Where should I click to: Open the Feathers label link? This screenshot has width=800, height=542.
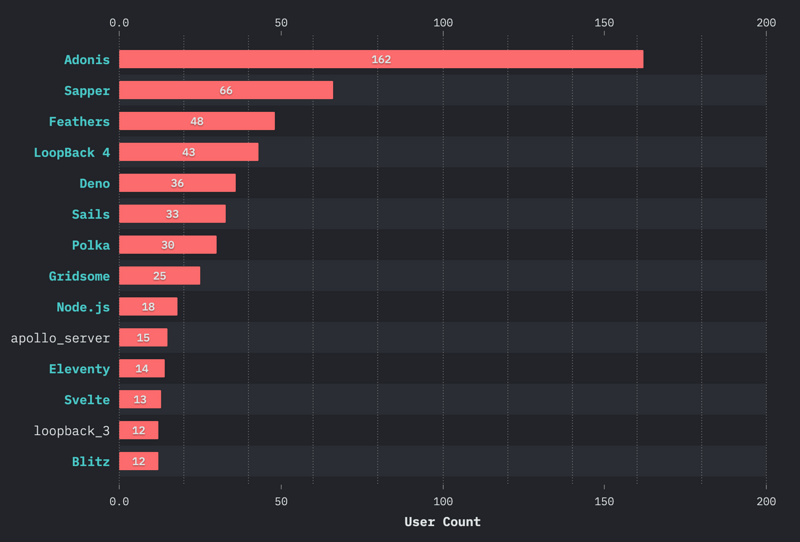79,121
